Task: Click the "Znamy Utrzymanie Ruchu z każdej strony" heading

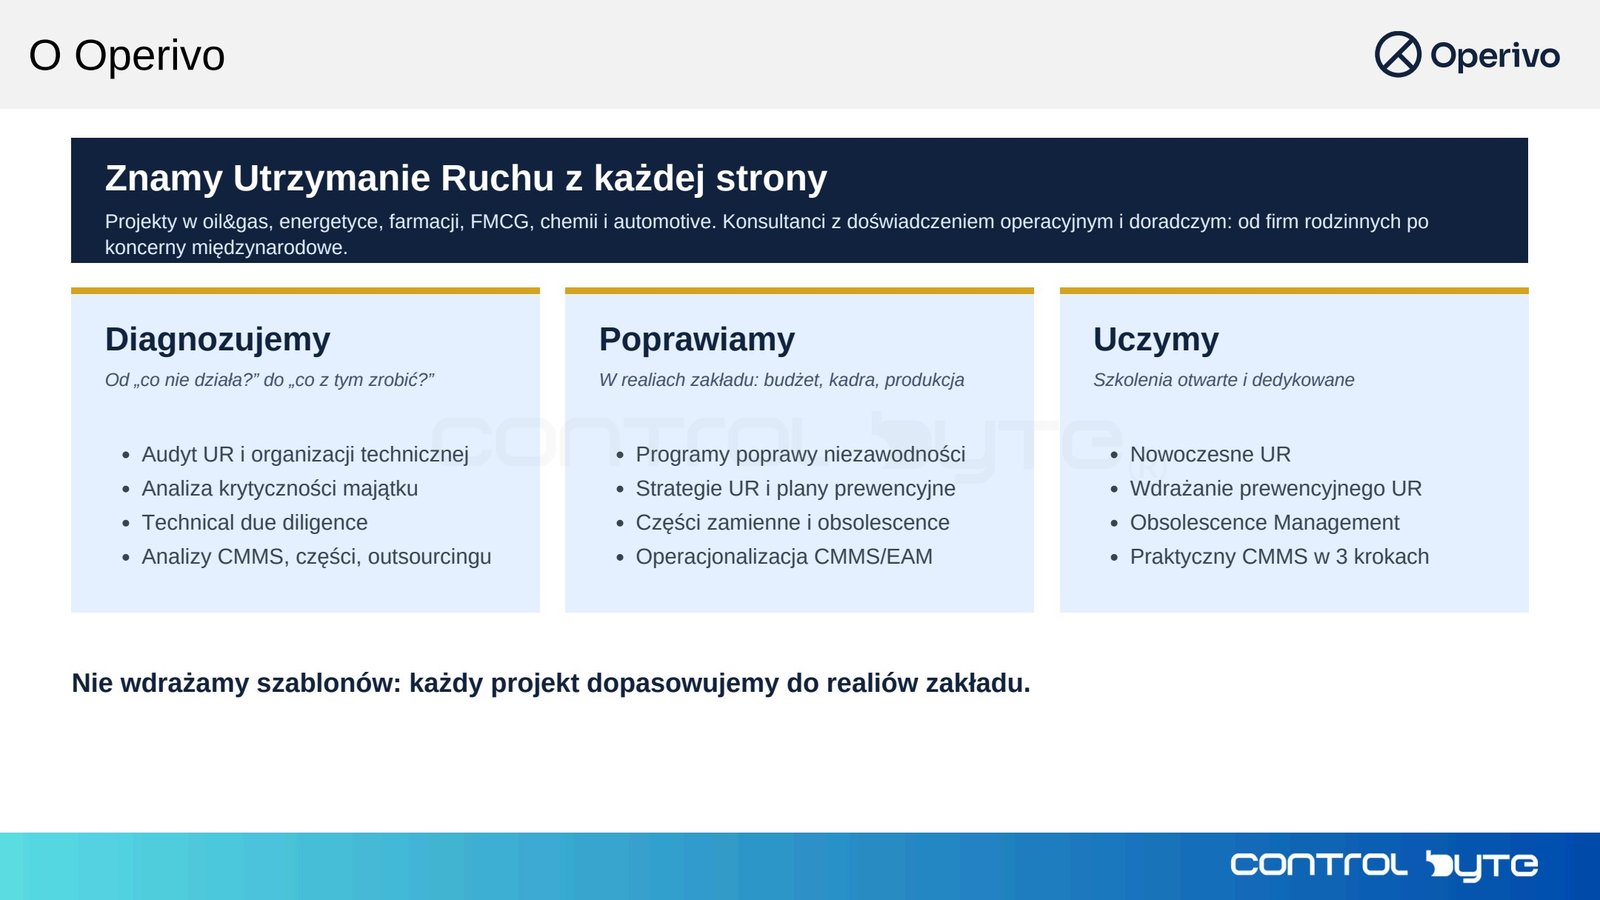Action: [466, 178]
